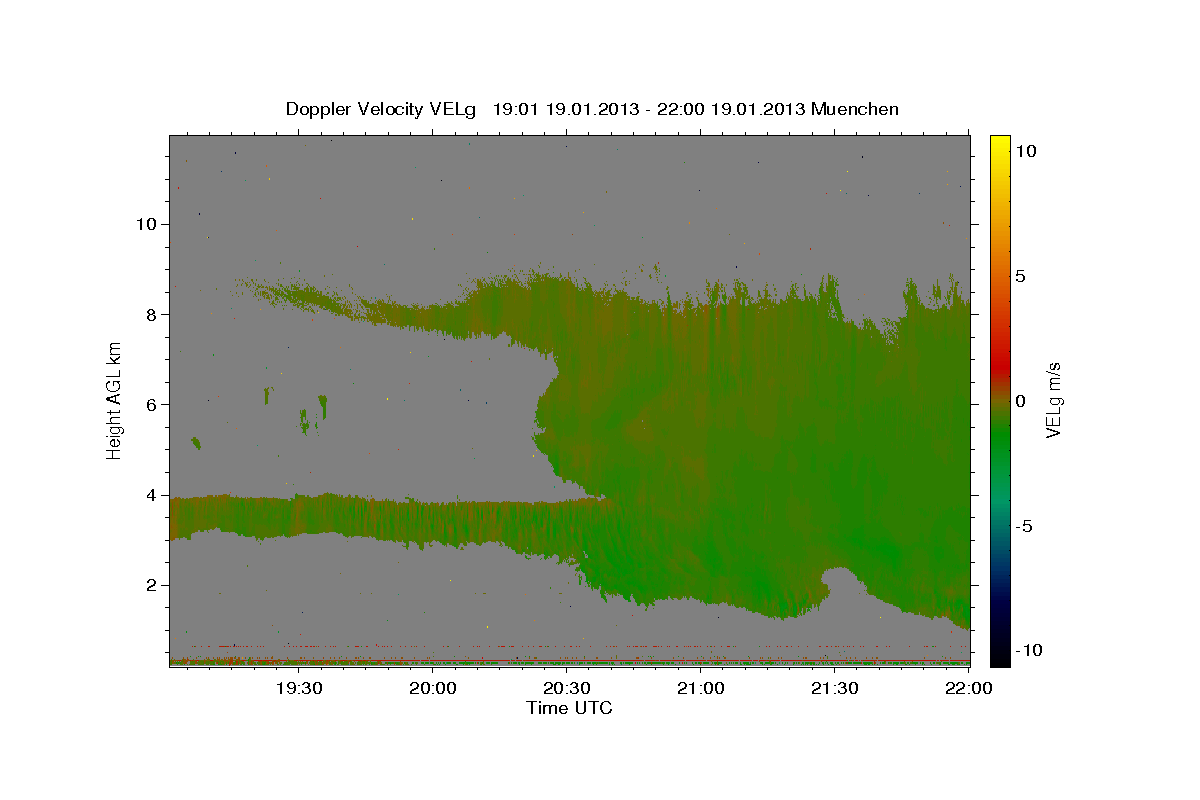Click the height tick label 4
Image resolution: width=1200 pixels, height=800 pixels.
pyautogui.click(x=153, y=495)
